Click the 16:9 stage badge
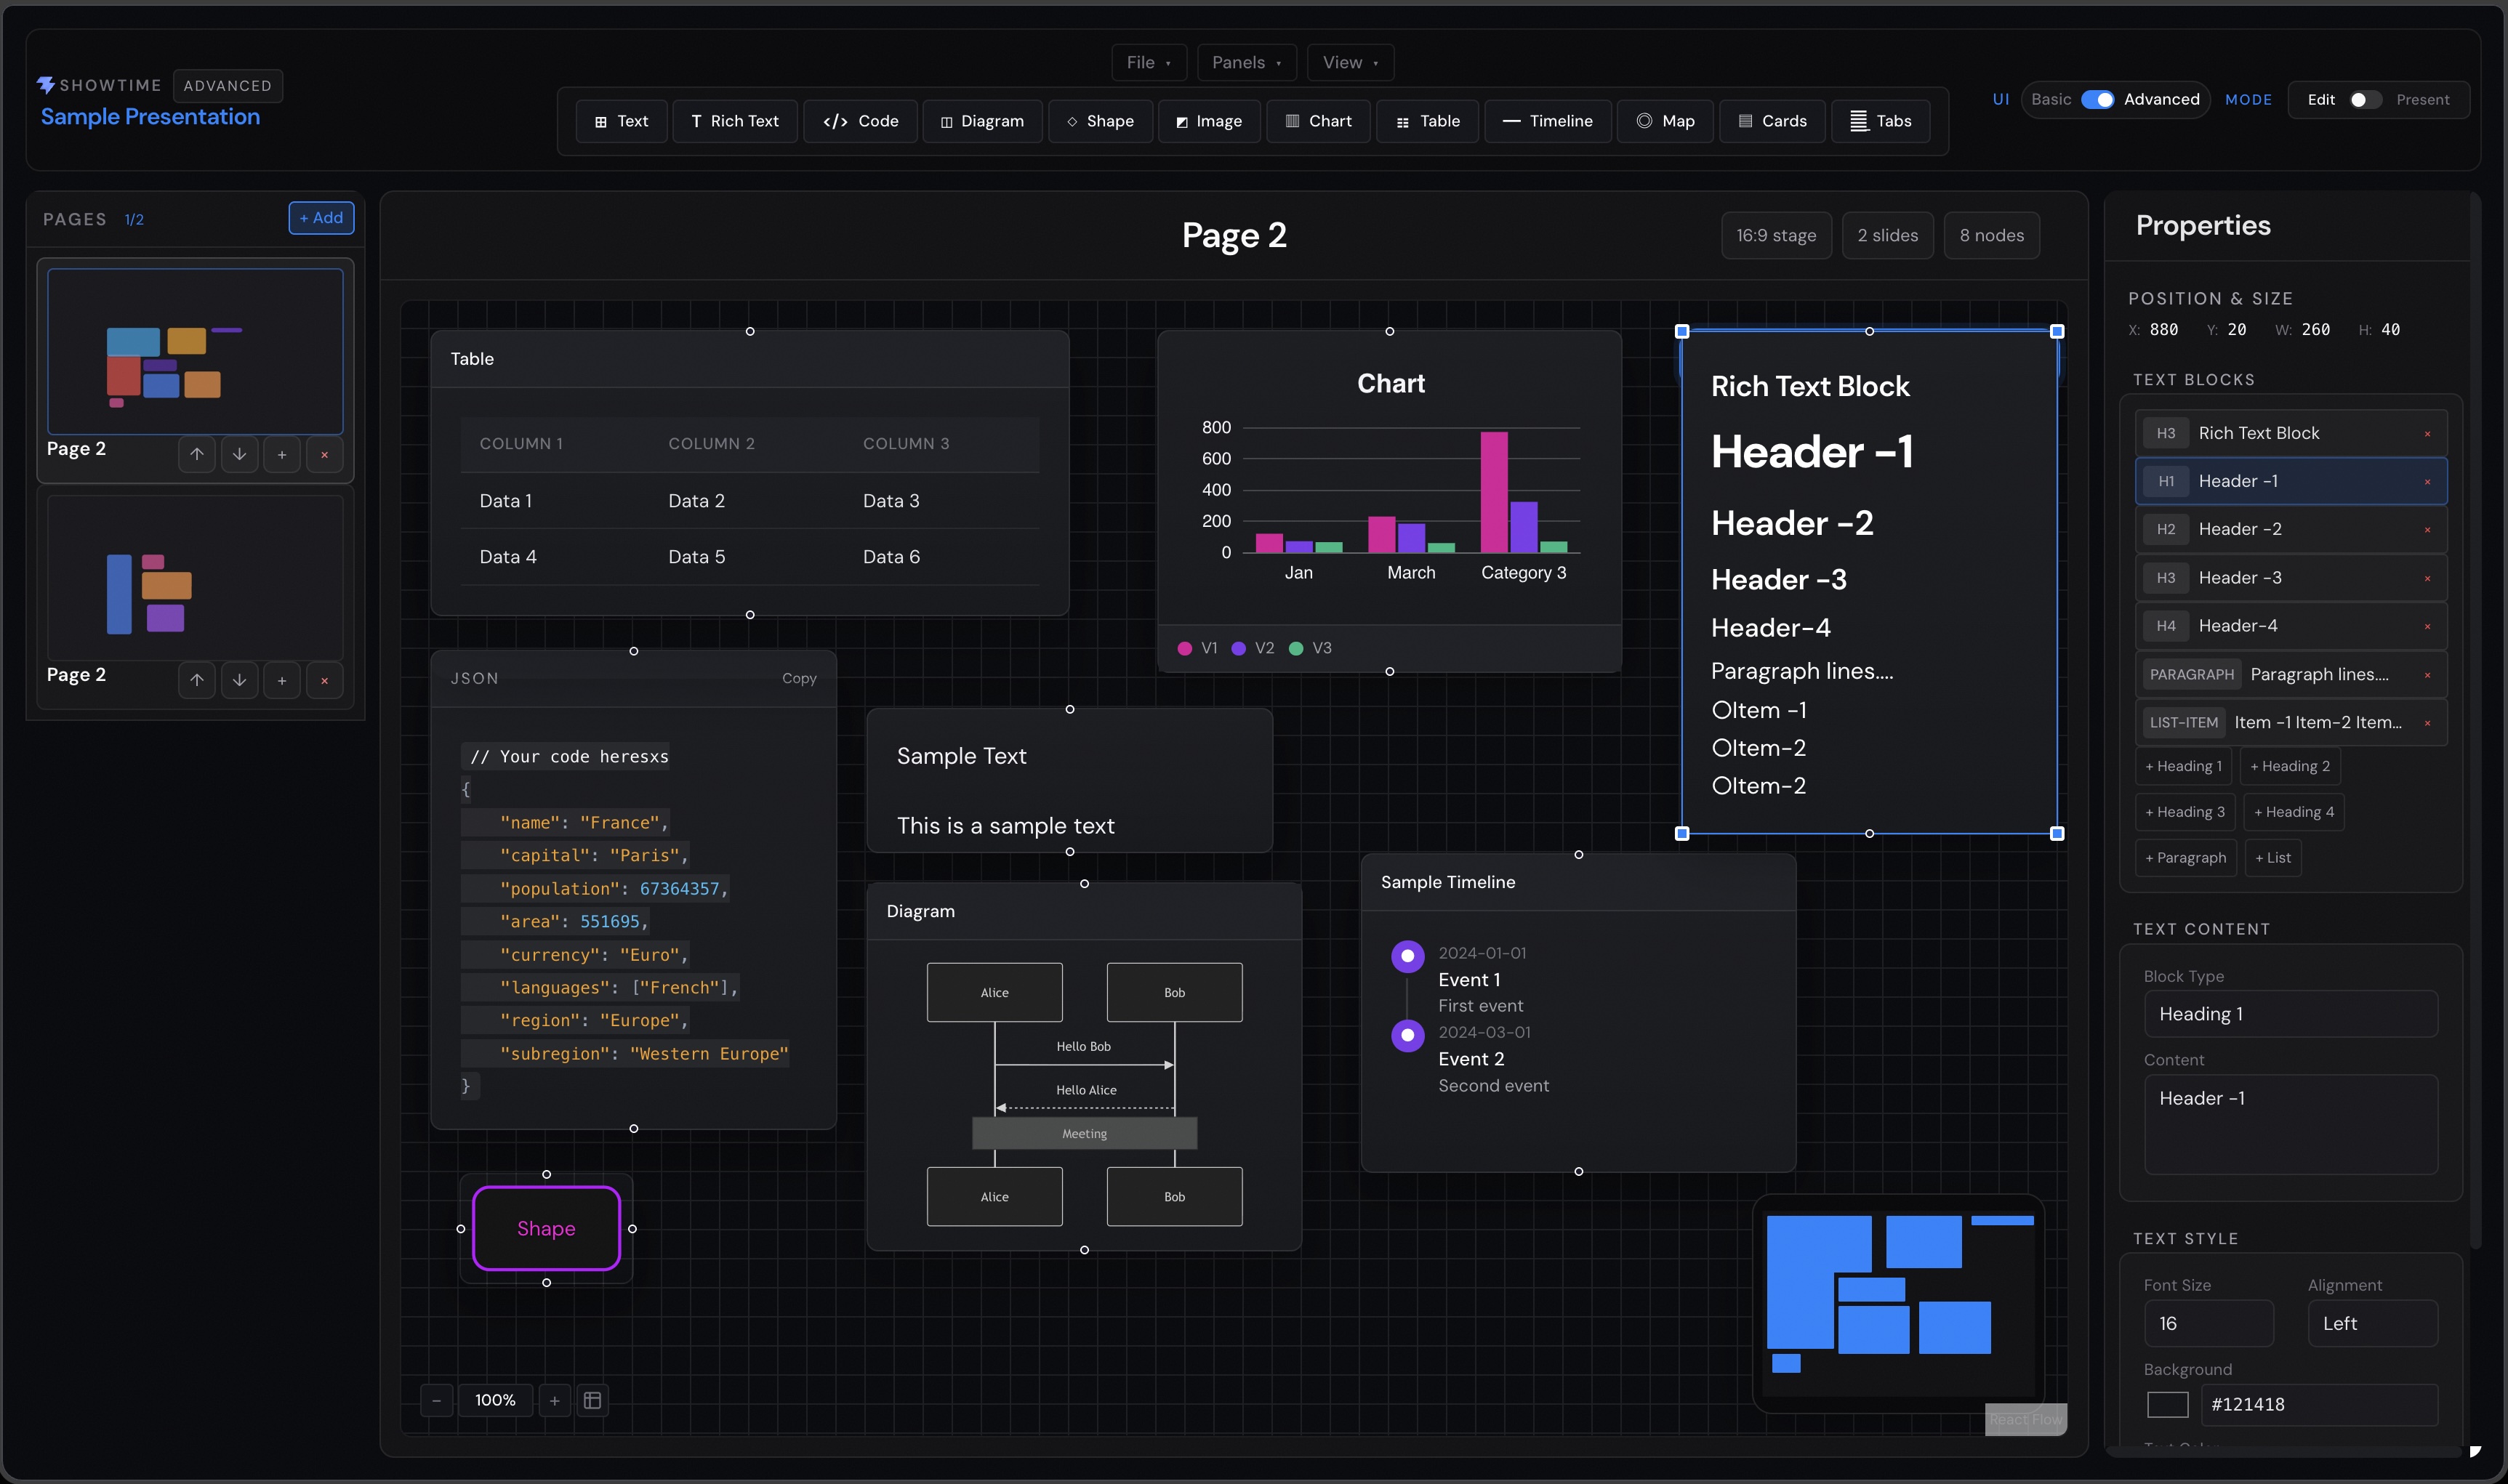2508x1484 pixels. click(x=1776, y=235)
